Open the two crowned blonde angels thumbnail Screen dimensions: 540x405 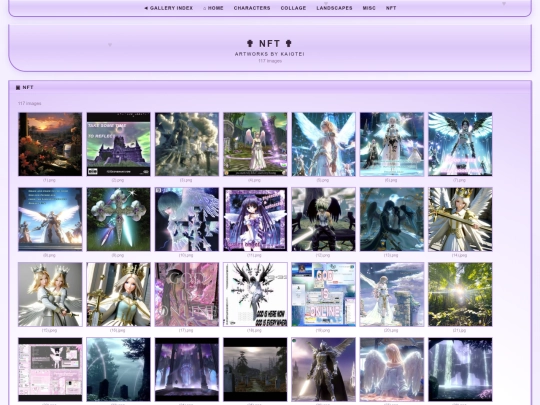pyautogui.click(x=50, y=294)
